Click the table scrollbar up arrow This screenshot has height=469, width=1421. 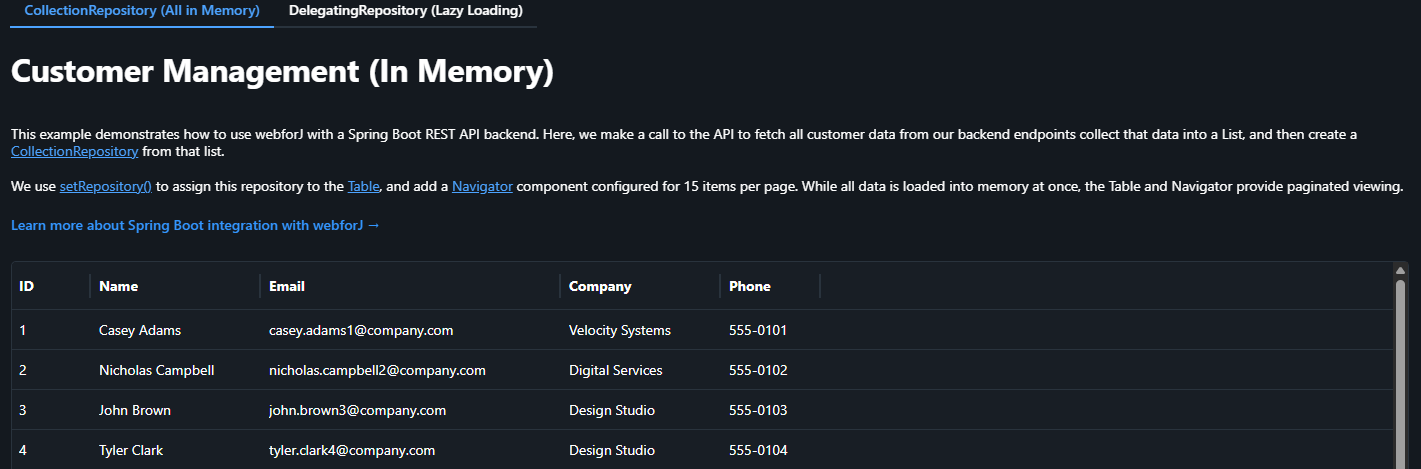tap(1400, 270)
